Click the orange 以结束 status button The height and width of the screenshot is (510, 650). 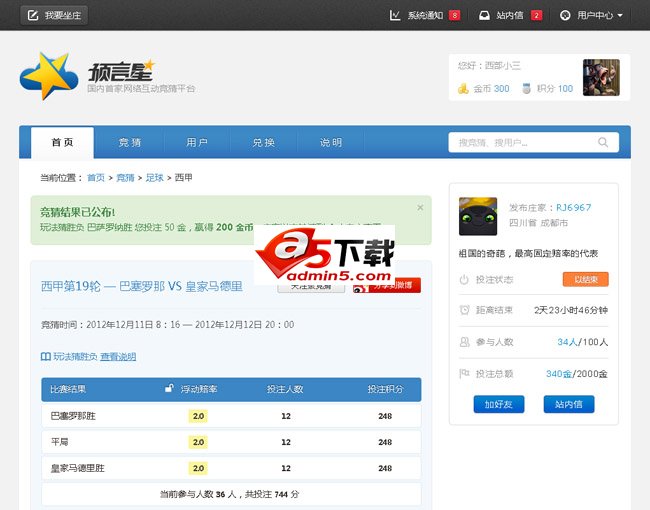[x=586, y=279]
